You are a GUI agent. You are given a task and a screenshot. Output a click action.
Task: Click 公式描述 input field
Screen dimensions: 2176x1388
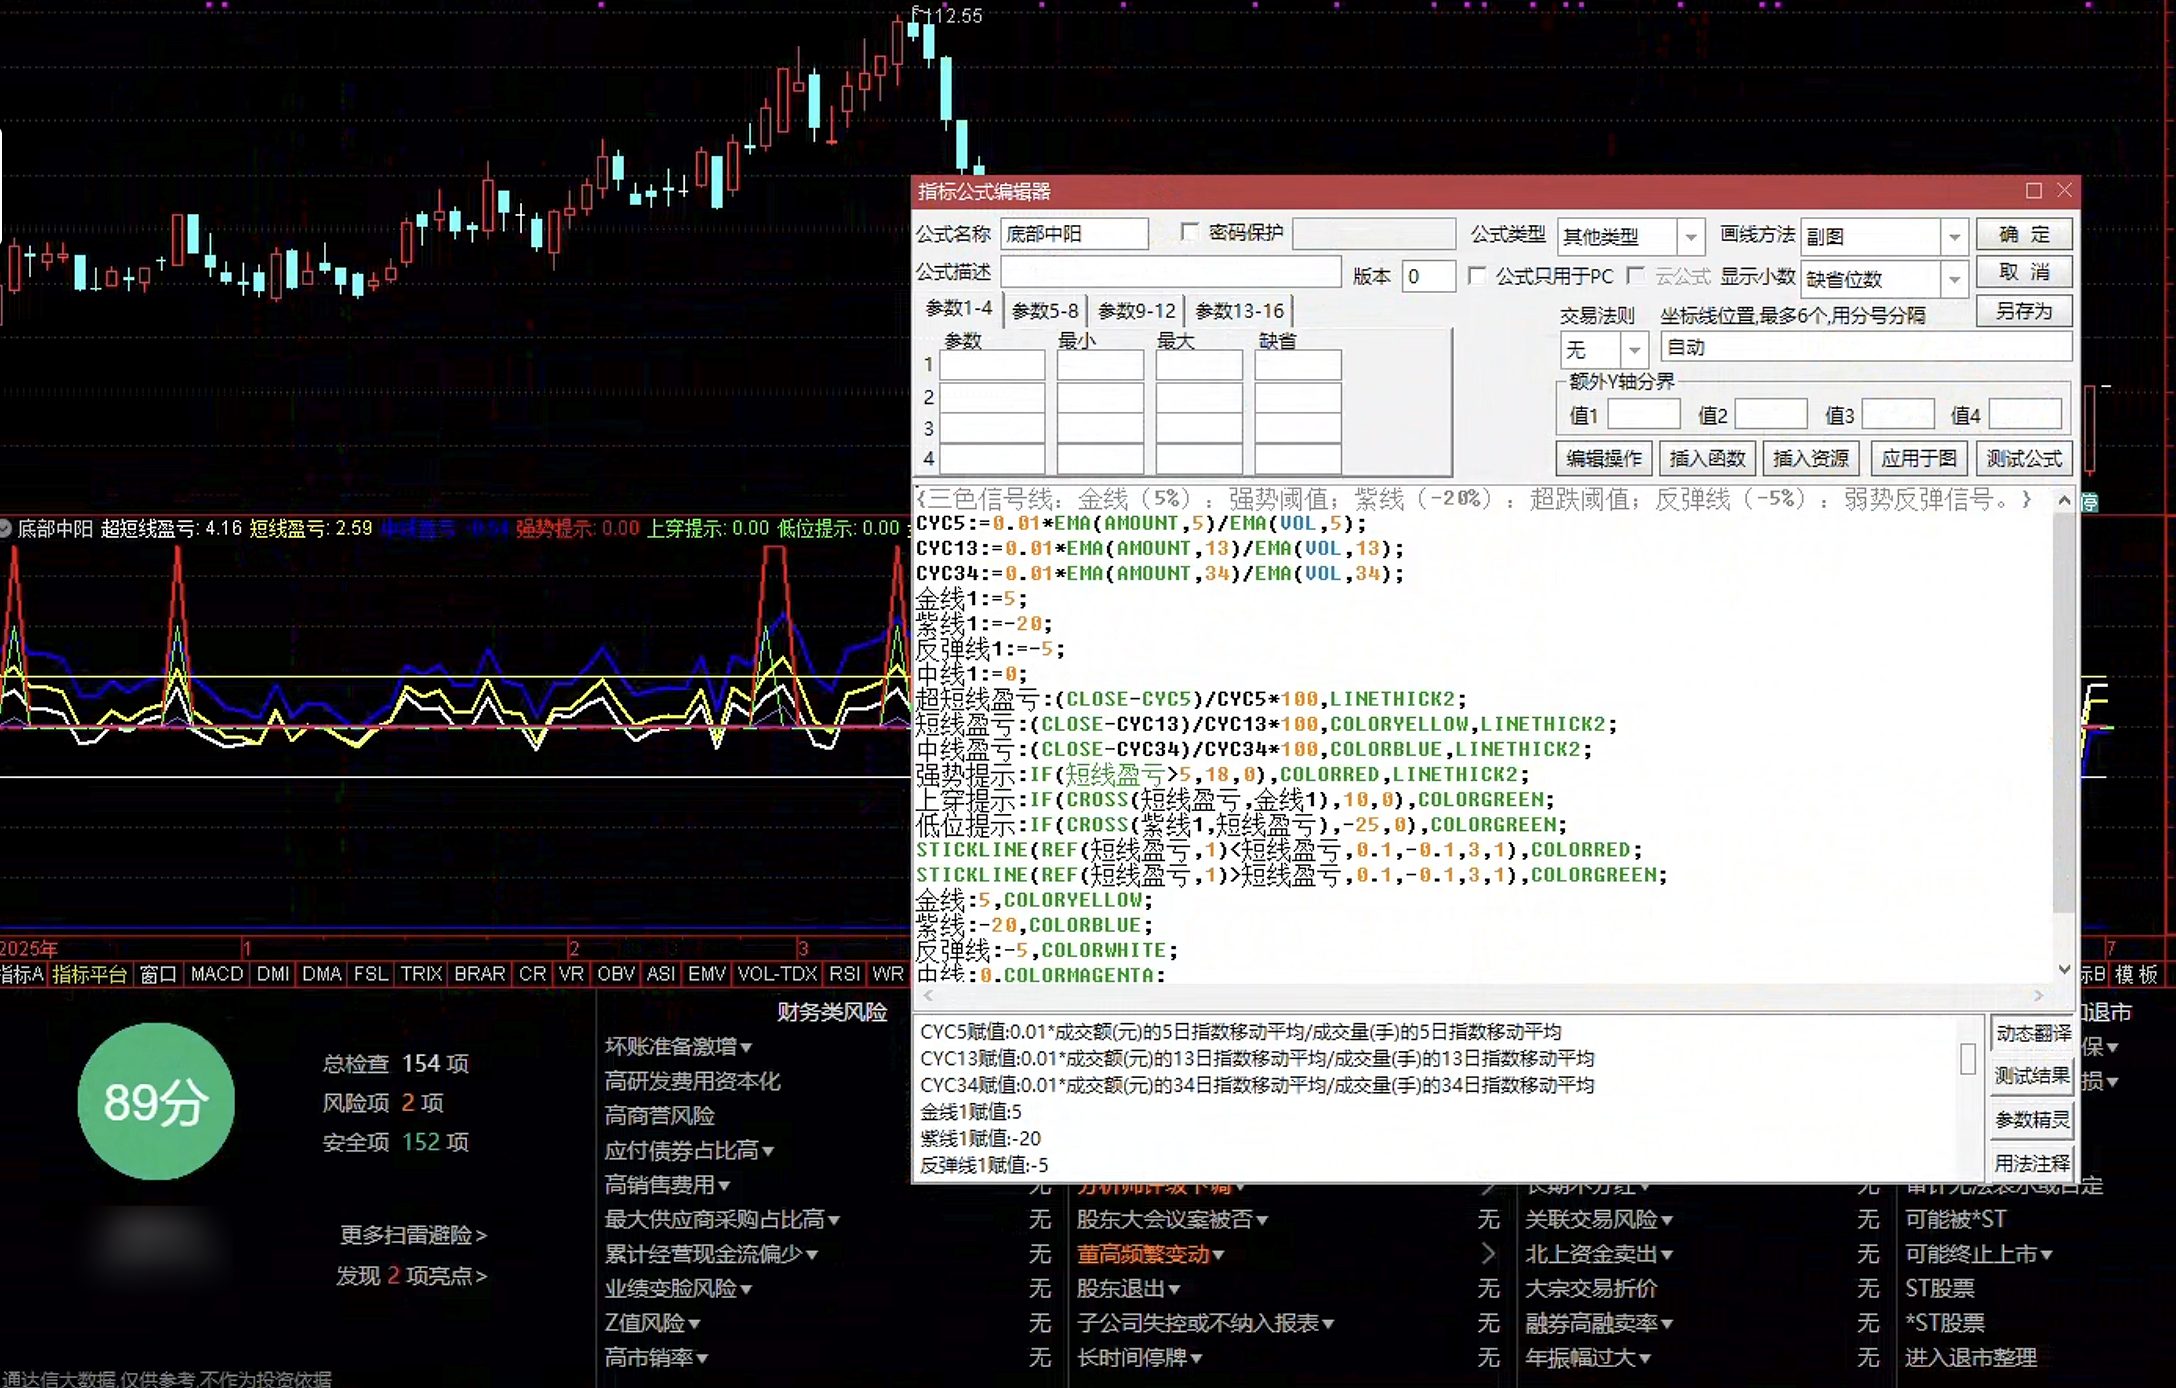tap(1171, 272)
